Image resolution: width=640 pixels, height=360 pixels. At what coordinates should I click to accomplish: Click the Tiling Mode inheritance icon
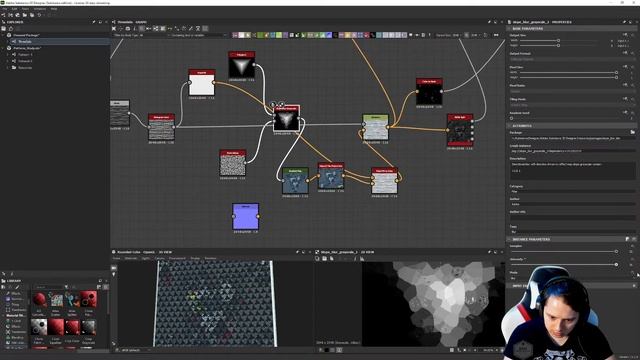pyautogui.click(x=625, y=99)
